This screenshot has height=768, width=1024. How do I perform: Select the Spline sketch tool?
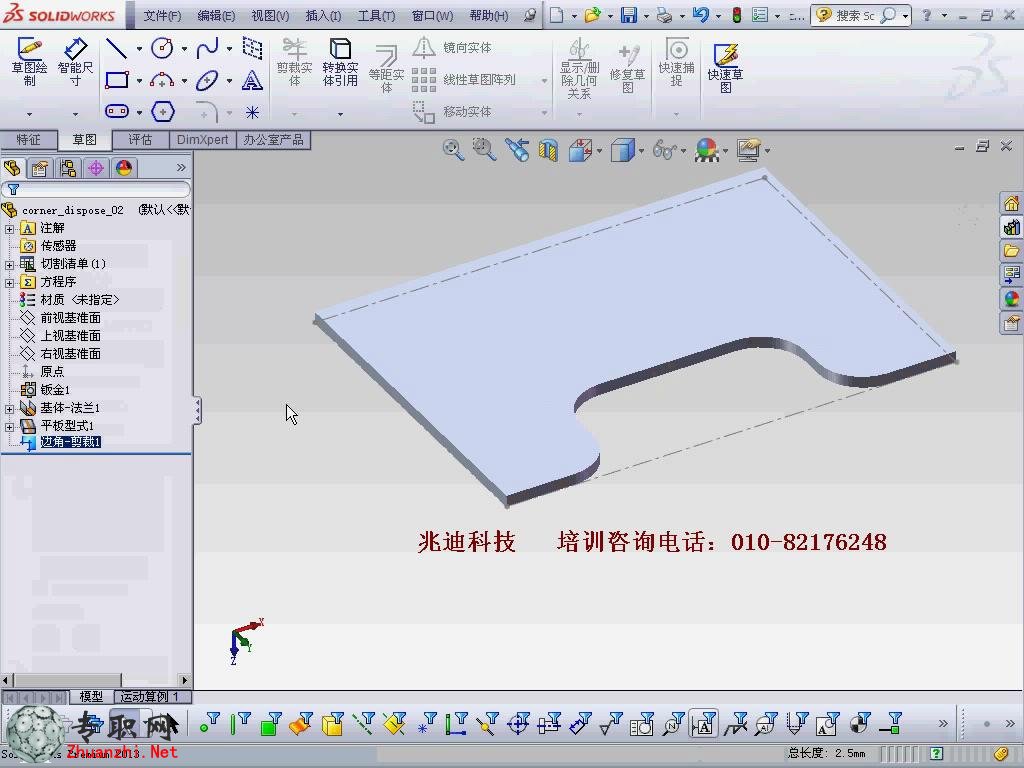tap(207, 48)
